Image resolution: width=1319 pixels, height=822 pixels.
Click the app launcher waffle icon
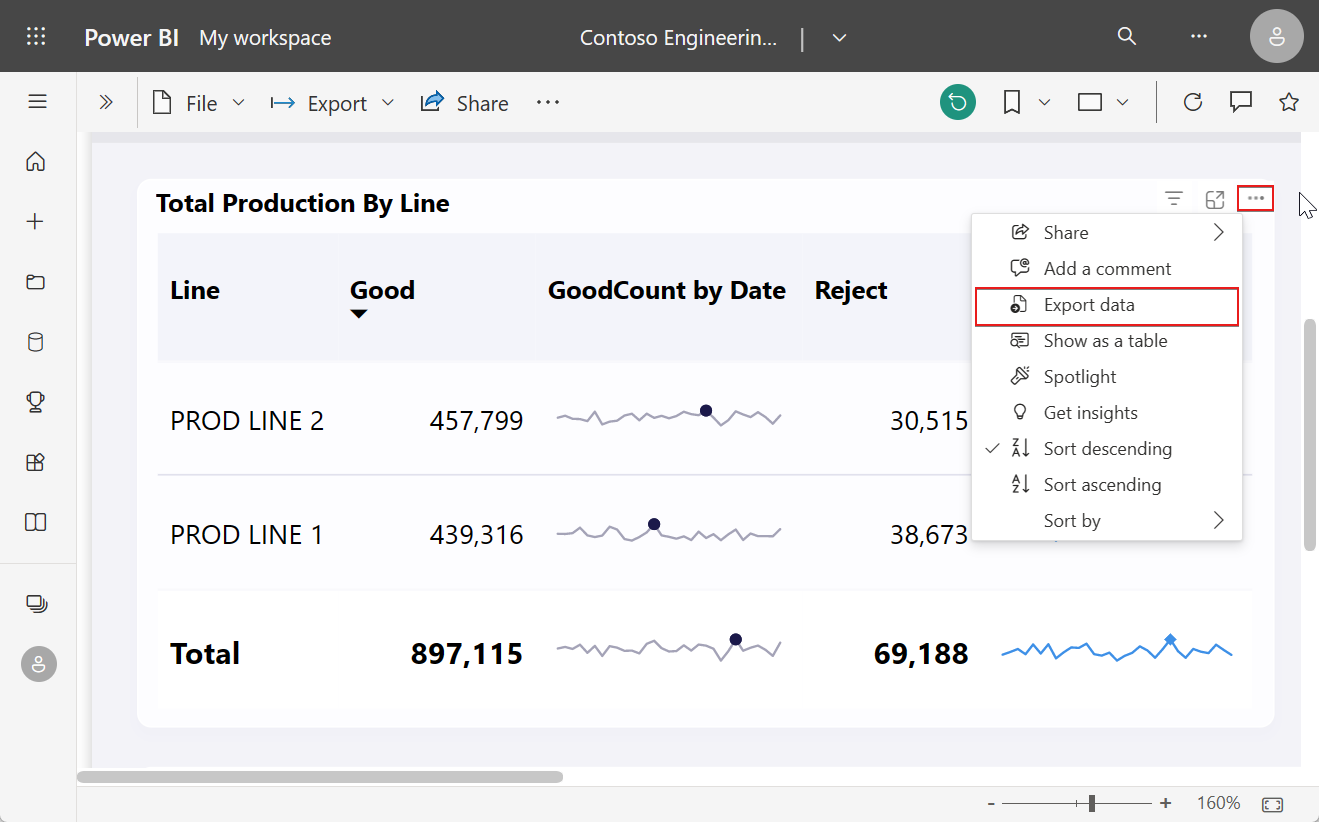(x=36, y=37)
